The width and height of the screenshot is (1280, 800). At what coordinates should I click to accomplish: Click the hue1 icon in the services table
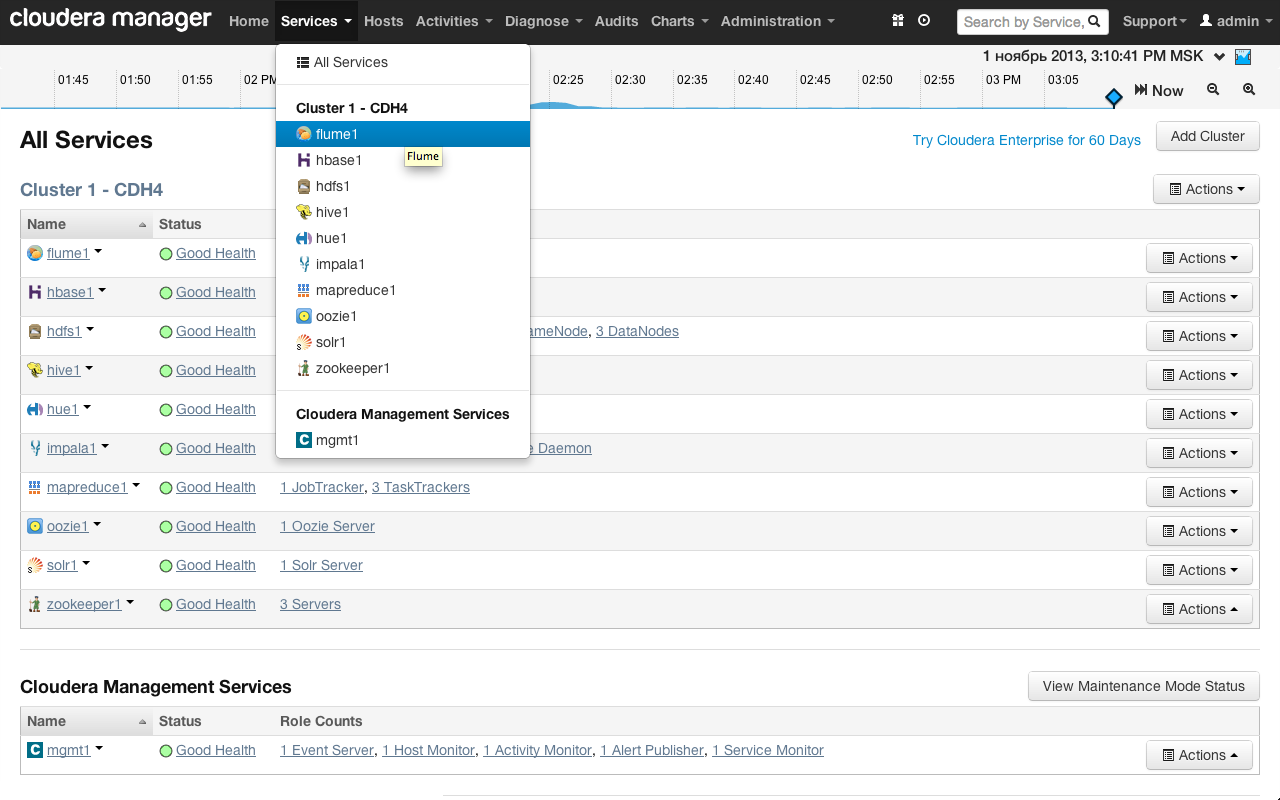pyautogui.click(x=35, y=409)
